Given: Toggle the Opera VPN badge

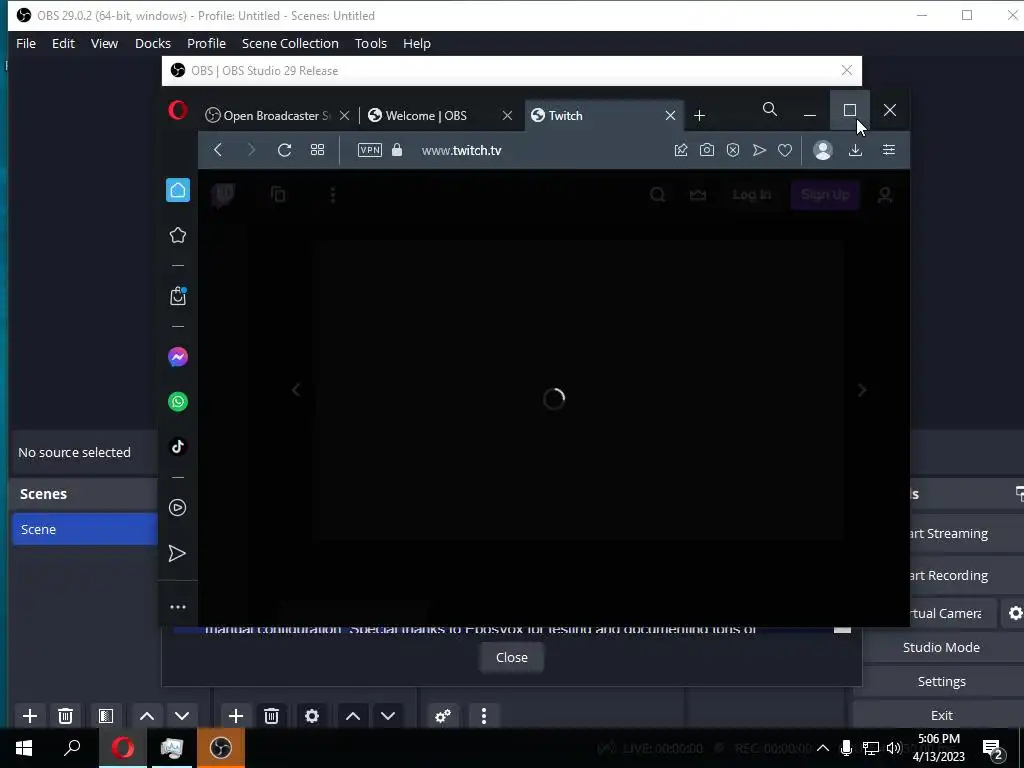Looking at the screenshot, I should point(370,150).
